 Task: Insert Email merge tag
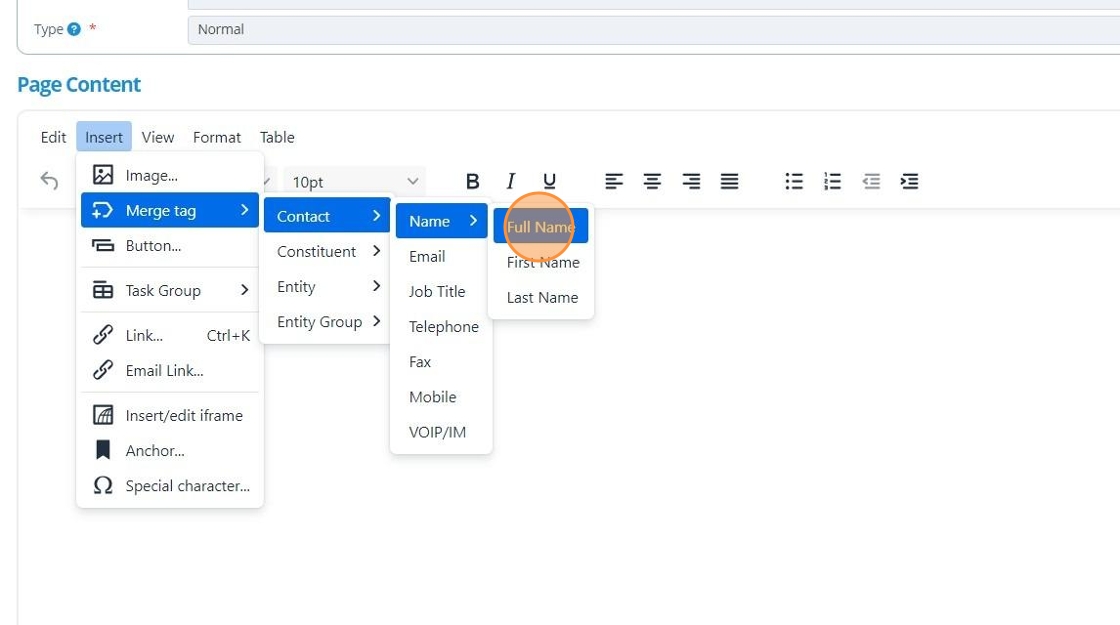(x=441, y=256)
